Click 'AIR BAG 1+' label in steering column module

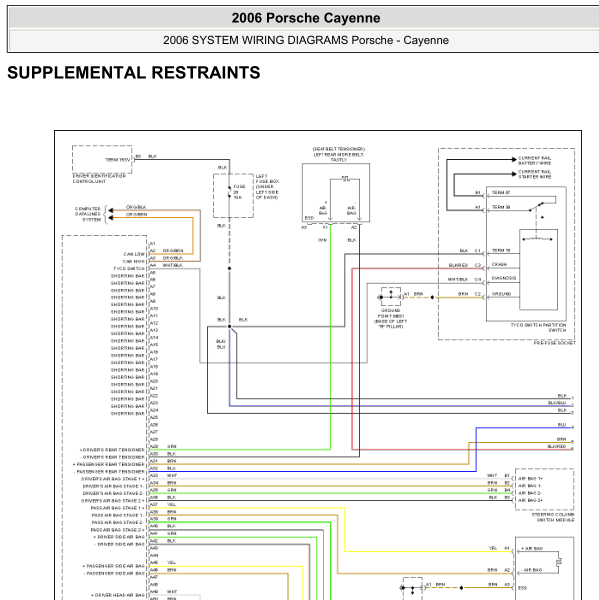530,479
